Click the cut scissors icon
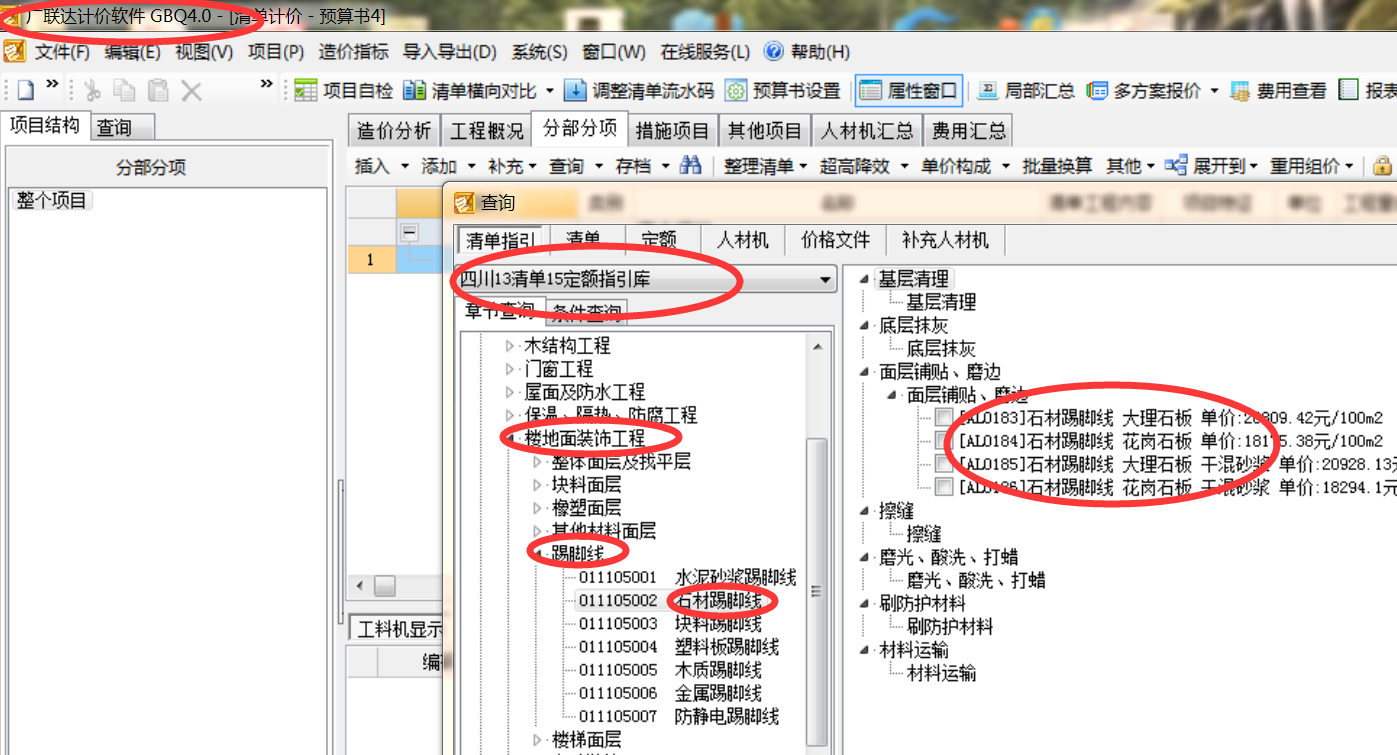The width and height of the screenshot is (1397, 755). pos(92,91)
